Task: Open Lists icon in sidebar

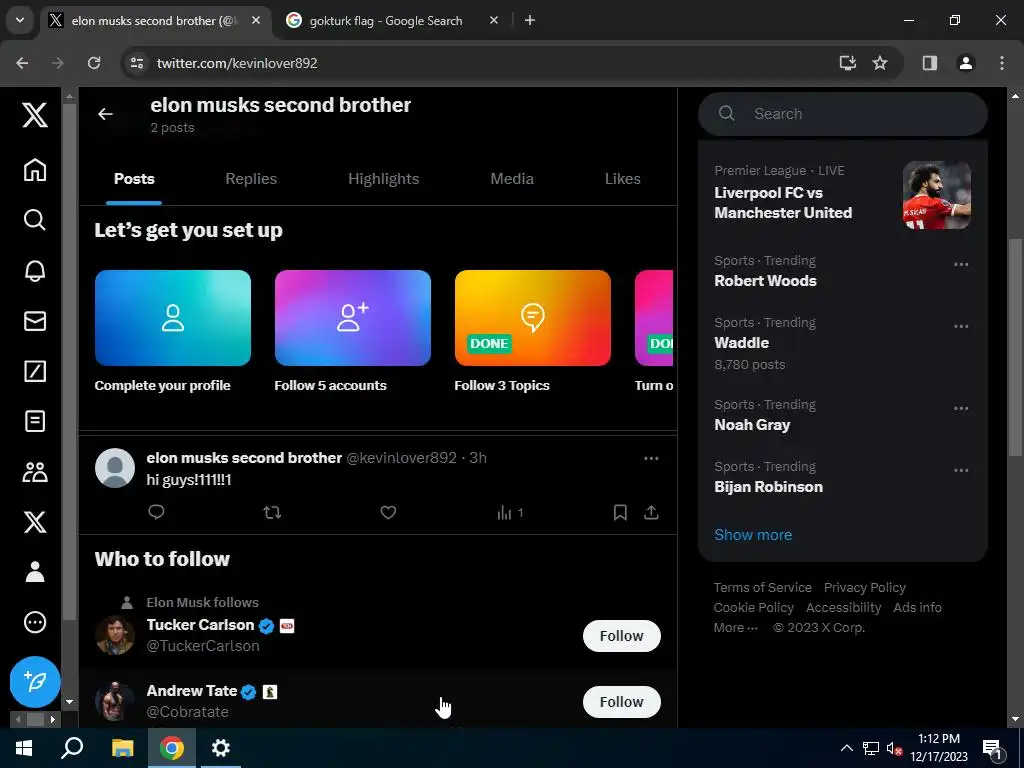Action: 35,421
